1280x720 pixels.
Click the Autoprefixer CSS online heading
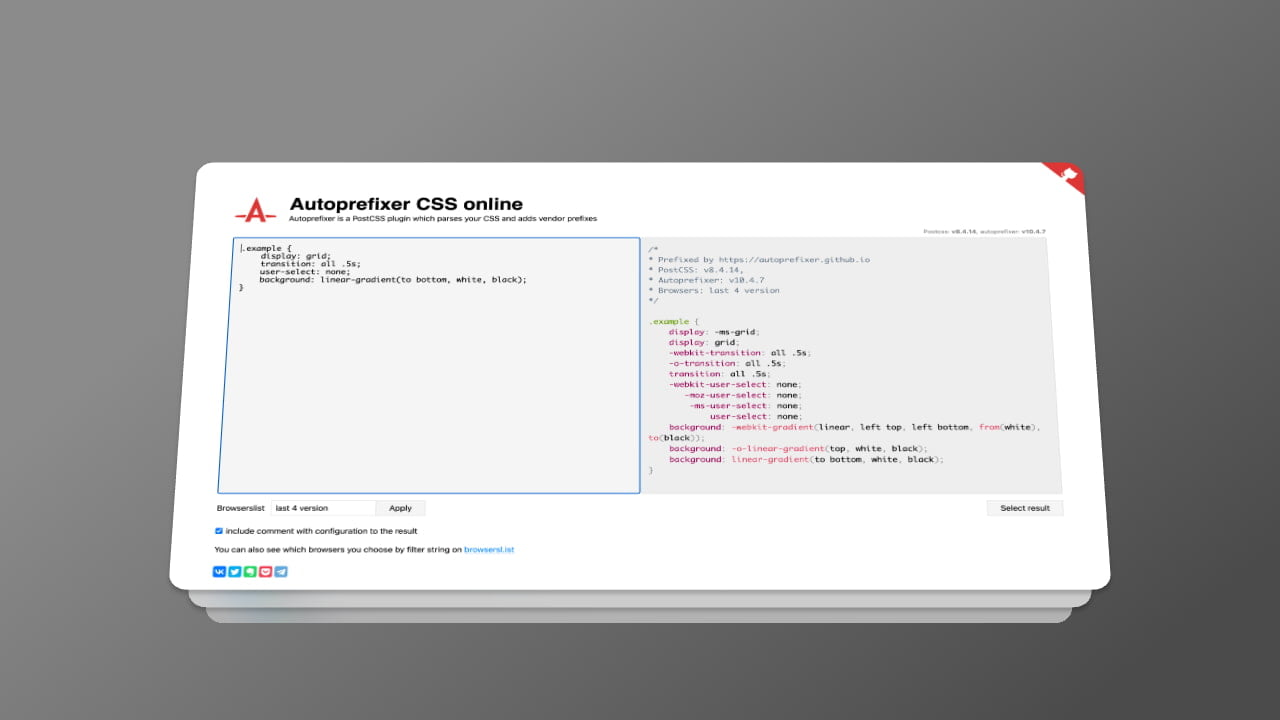coord(405,204)
